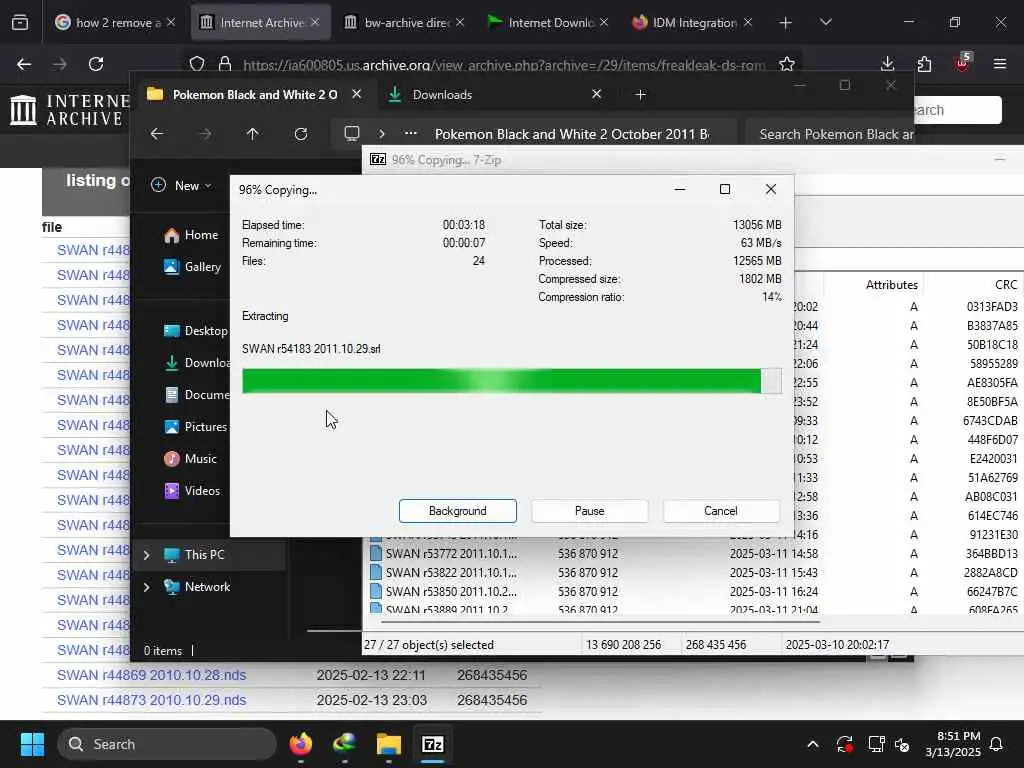1024x768 pixels.
Task: Open SWAN r44873 2010.10.29.nds link
Action: click(x=152, y=700)
